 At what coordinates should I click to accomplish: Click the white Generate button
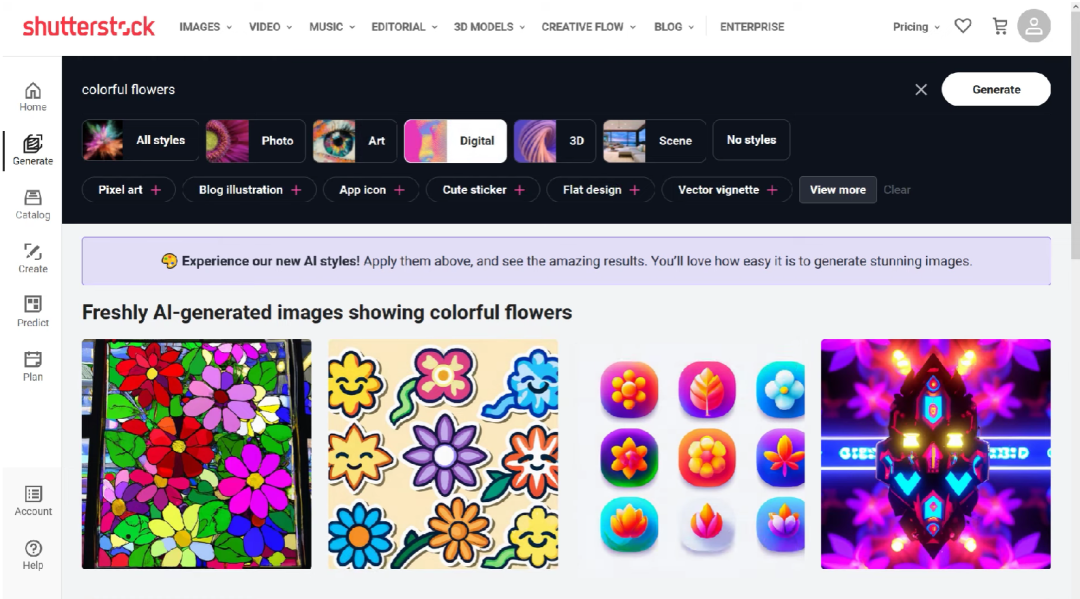click(x=996, y=89)
